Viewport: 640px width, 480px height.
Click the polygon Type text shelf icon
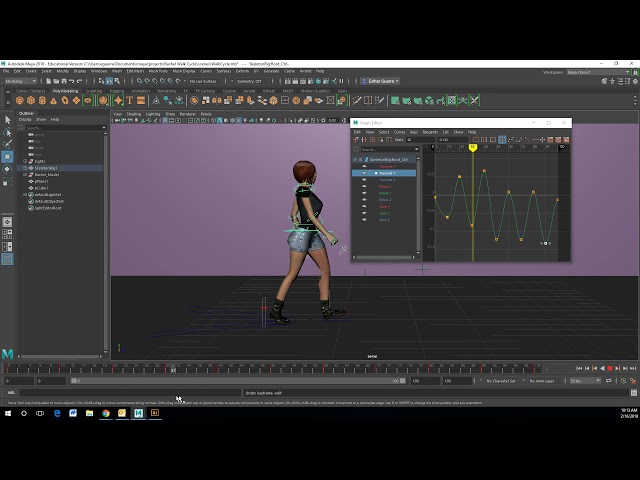(130, 100)
